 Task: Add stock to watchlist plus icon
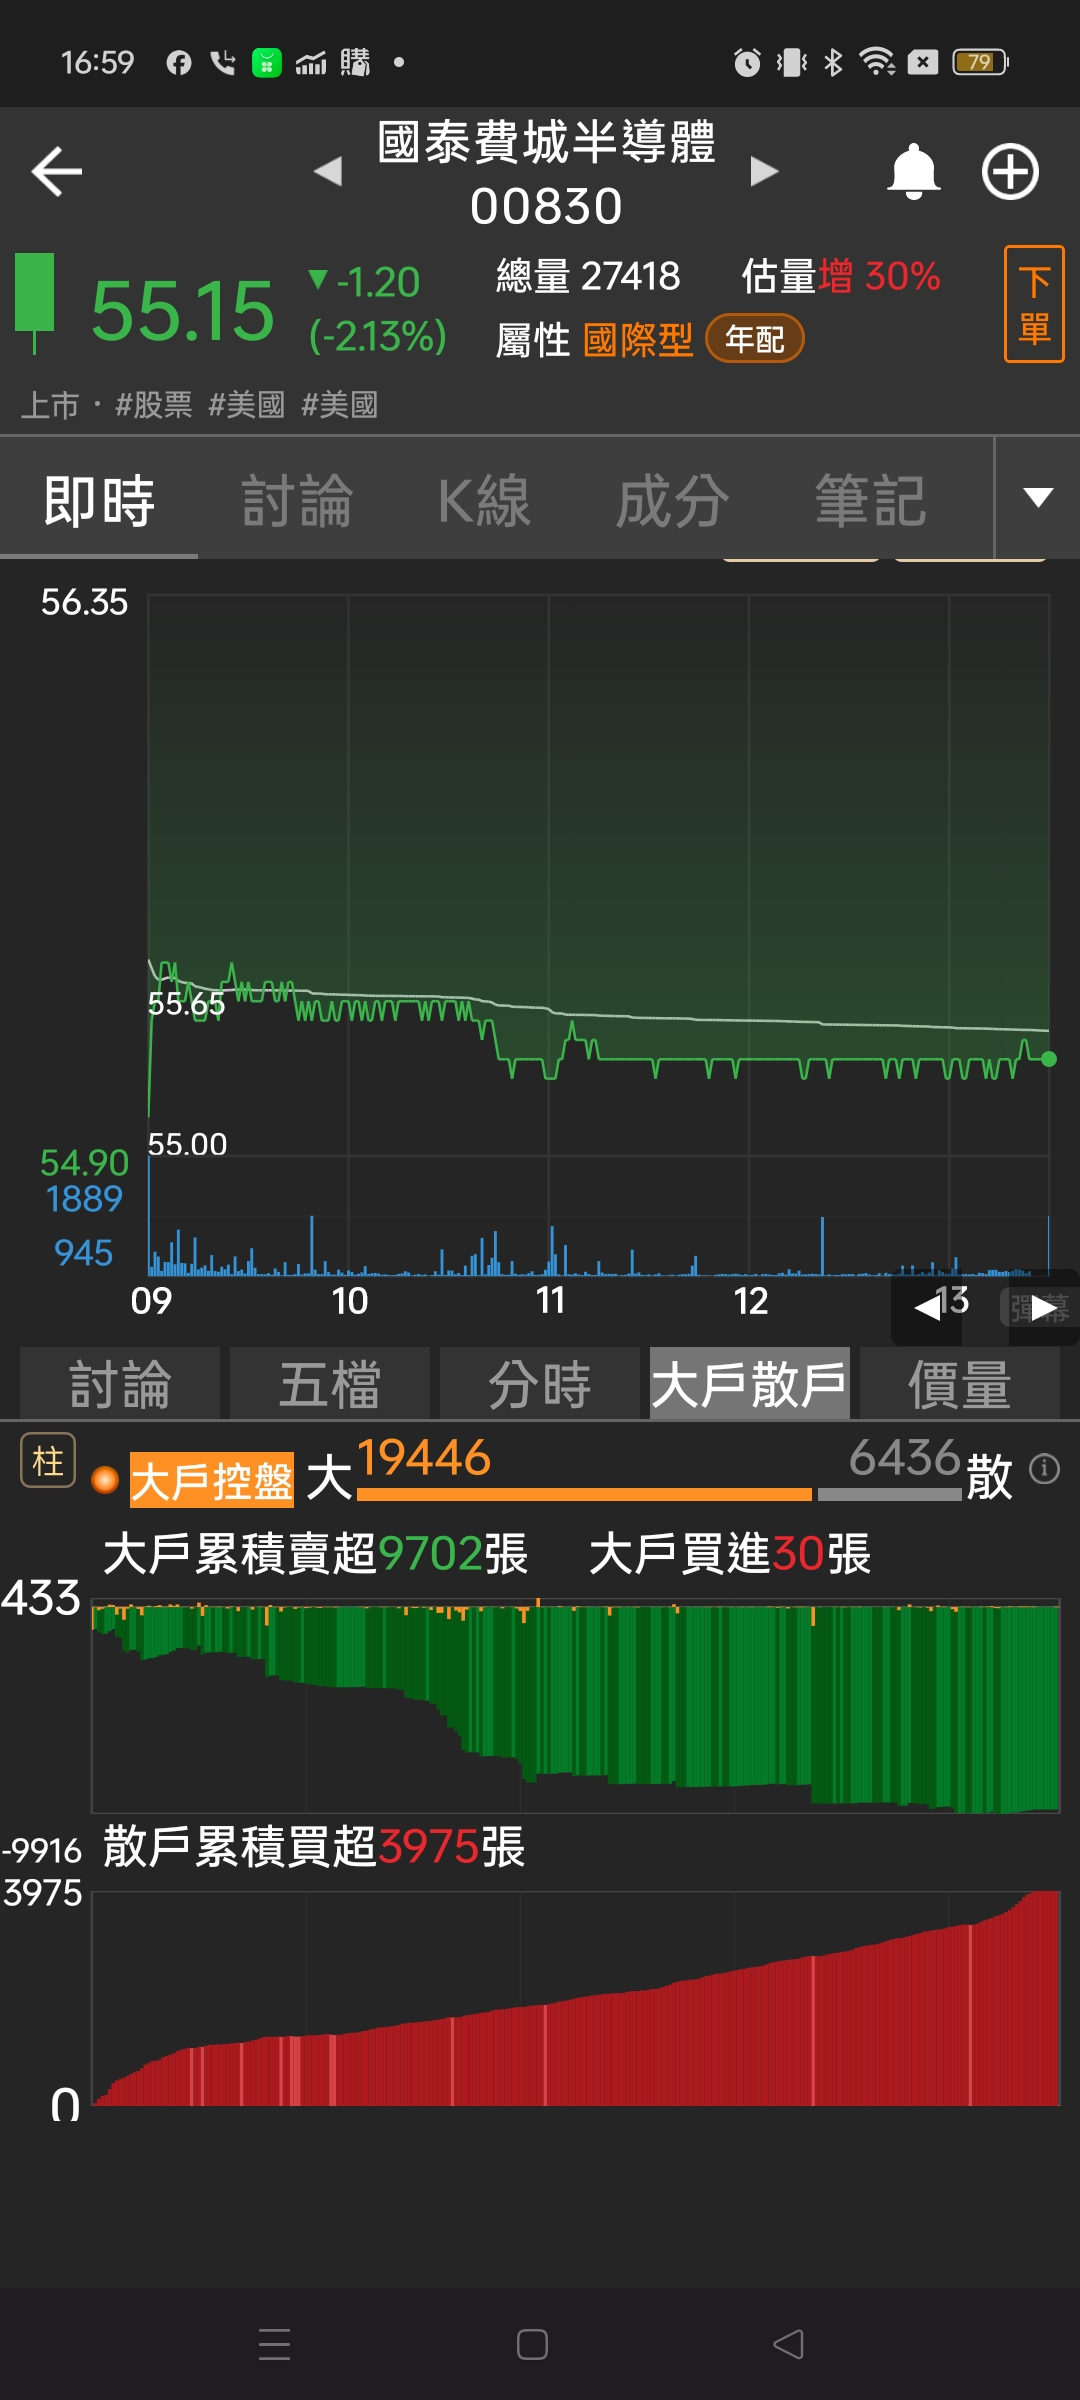1010,172
